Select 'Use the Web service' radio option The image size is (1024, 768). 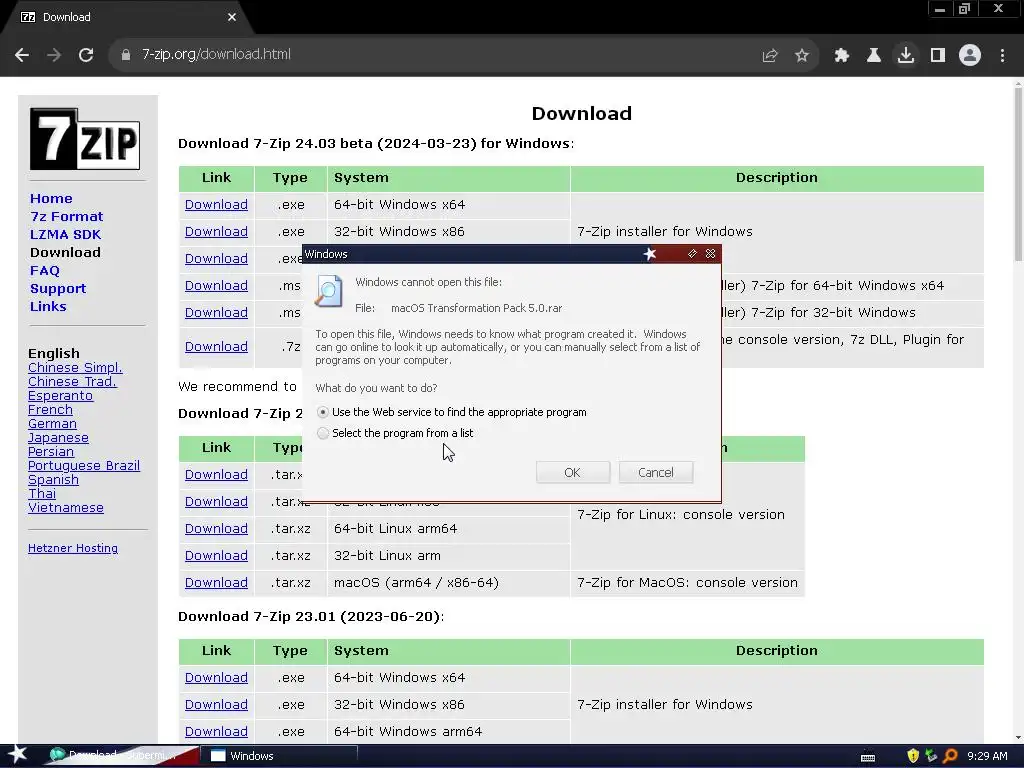tap(323, 412)
